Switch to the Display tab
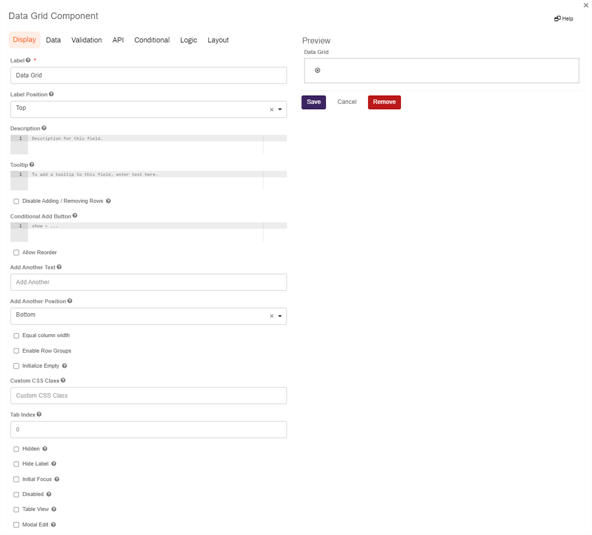 [25, 40]
